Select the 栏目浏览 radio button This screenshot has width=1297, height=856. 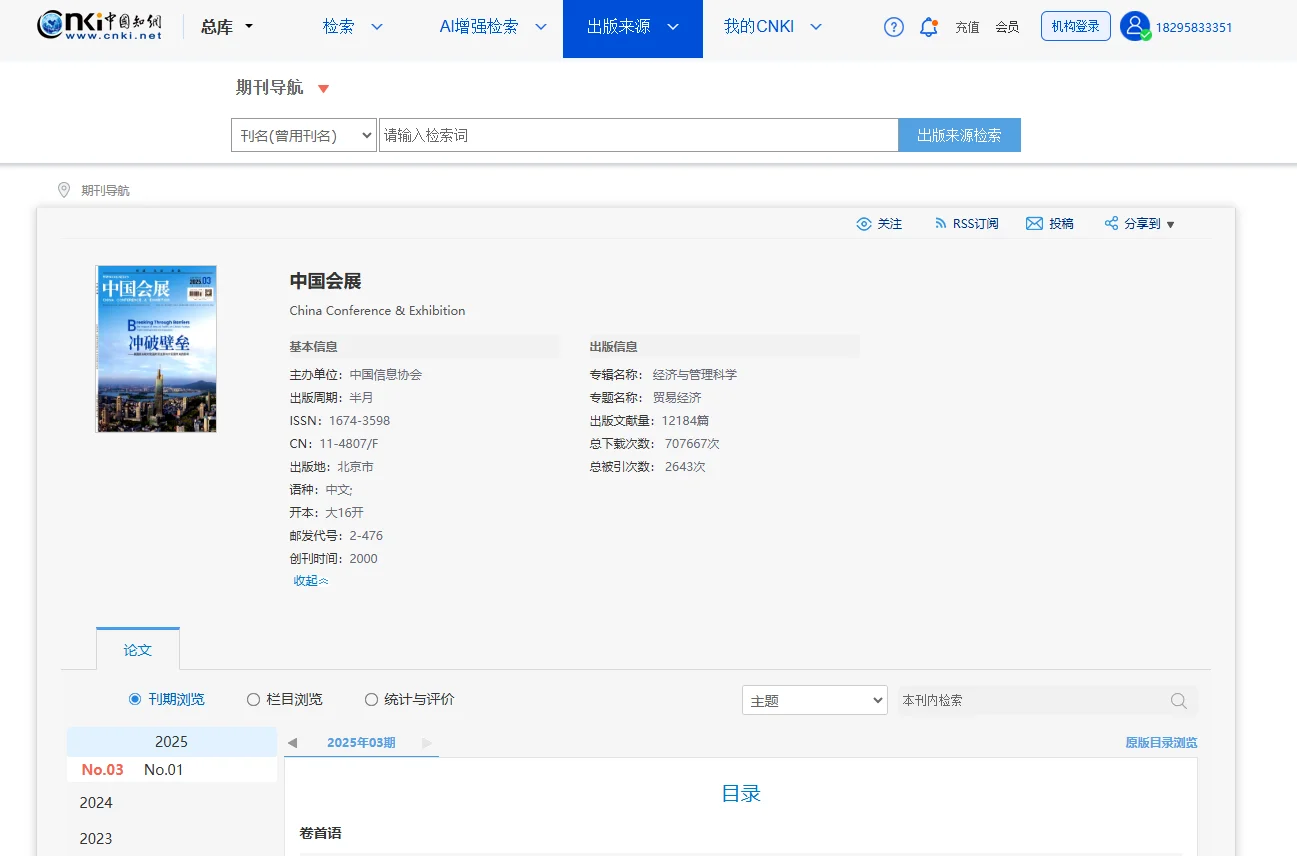pos(253,699)
